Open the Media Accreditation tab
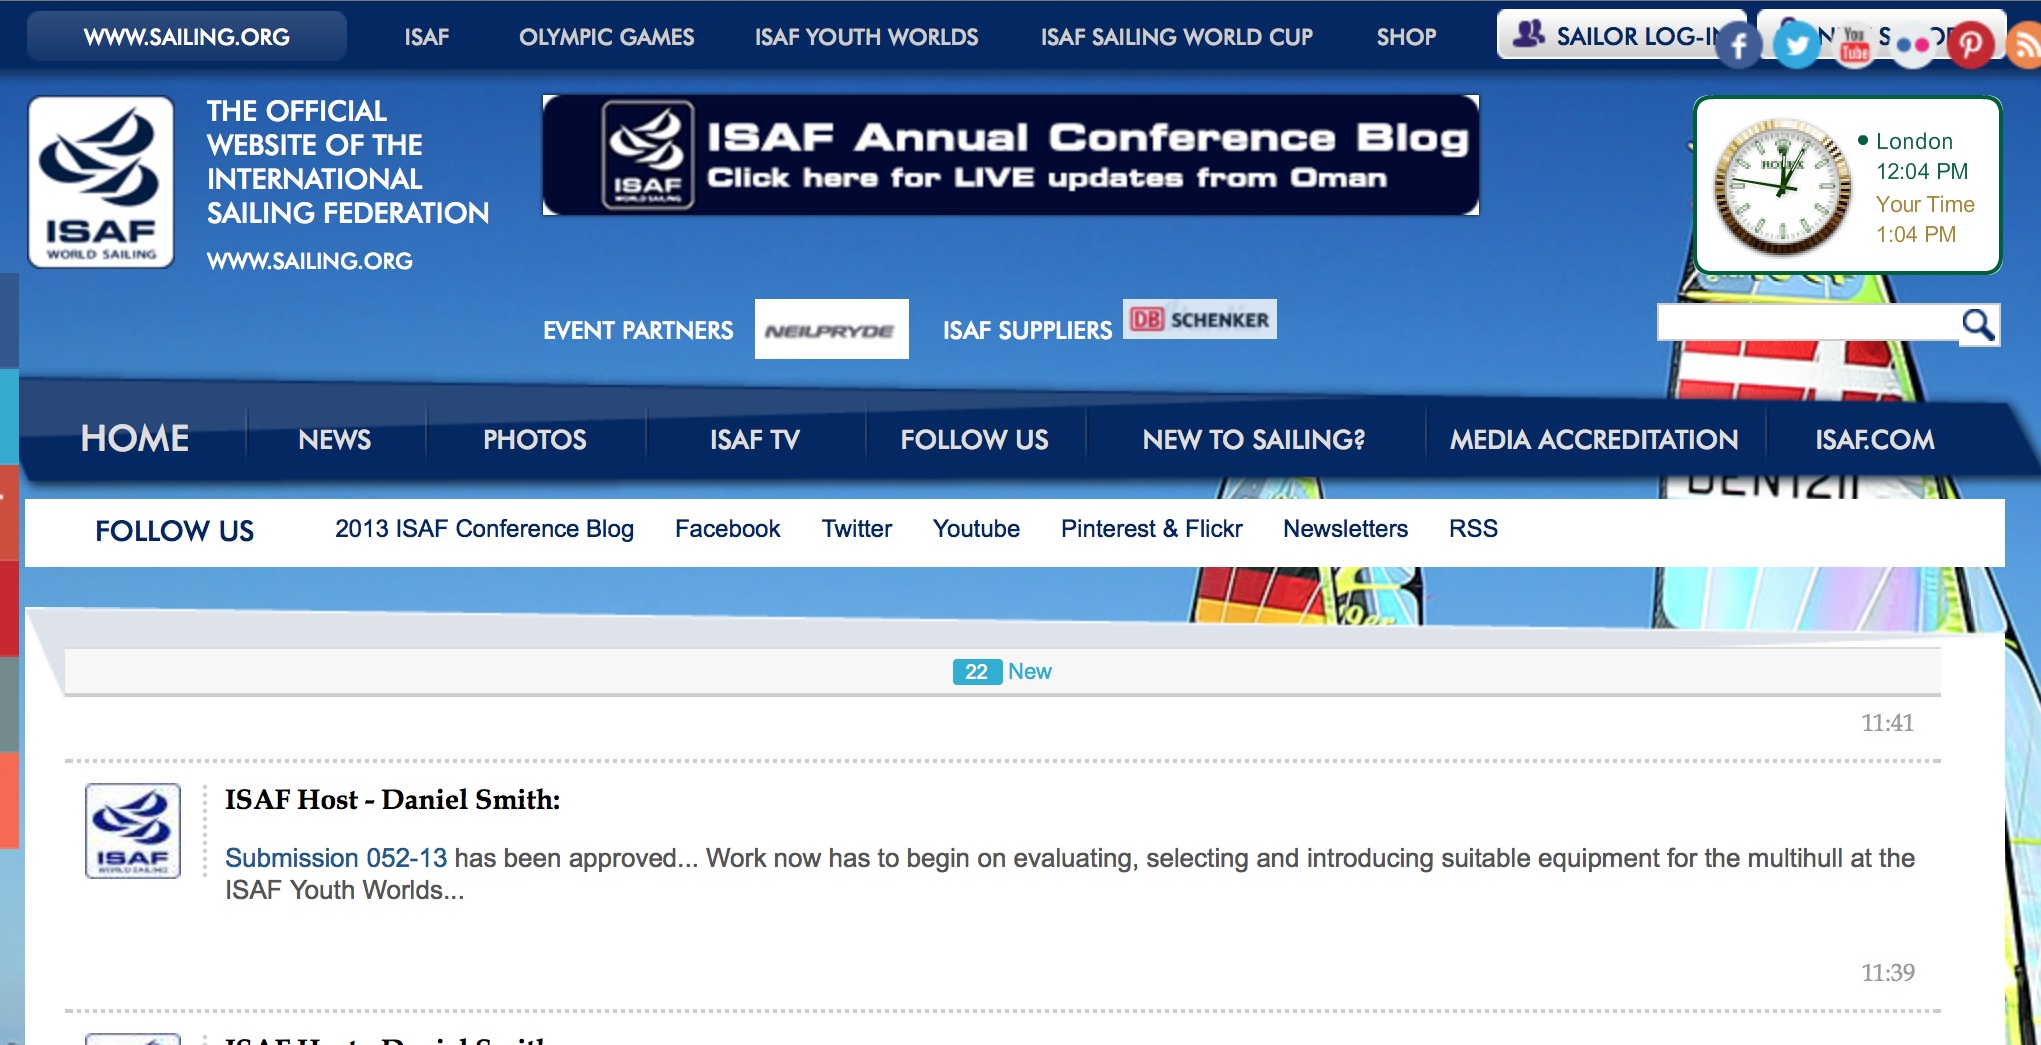The image size is (2041, 1045). [x=1594, y=439]
